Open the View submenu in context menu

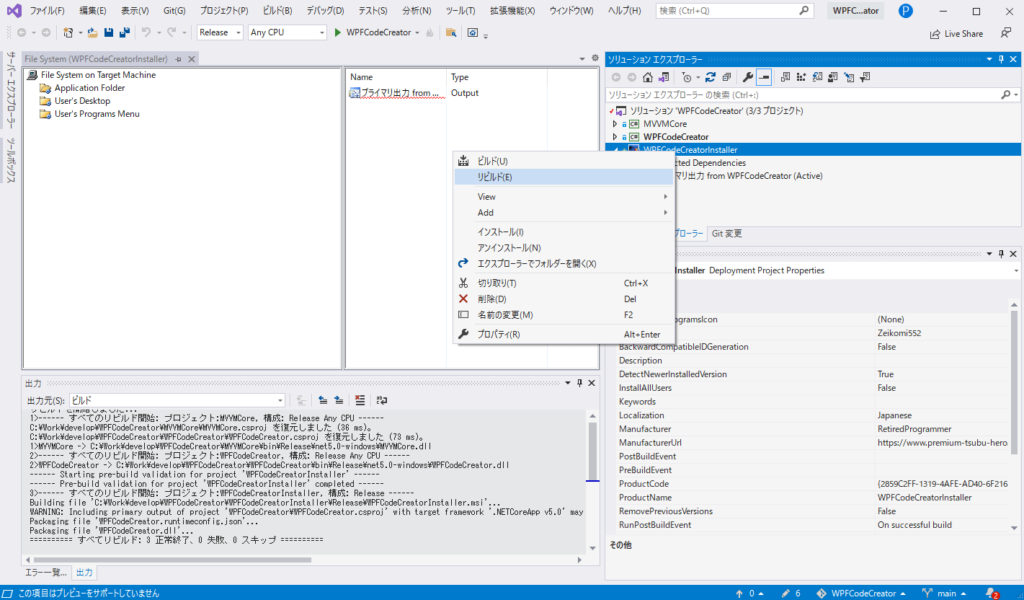tap(564, 197)
